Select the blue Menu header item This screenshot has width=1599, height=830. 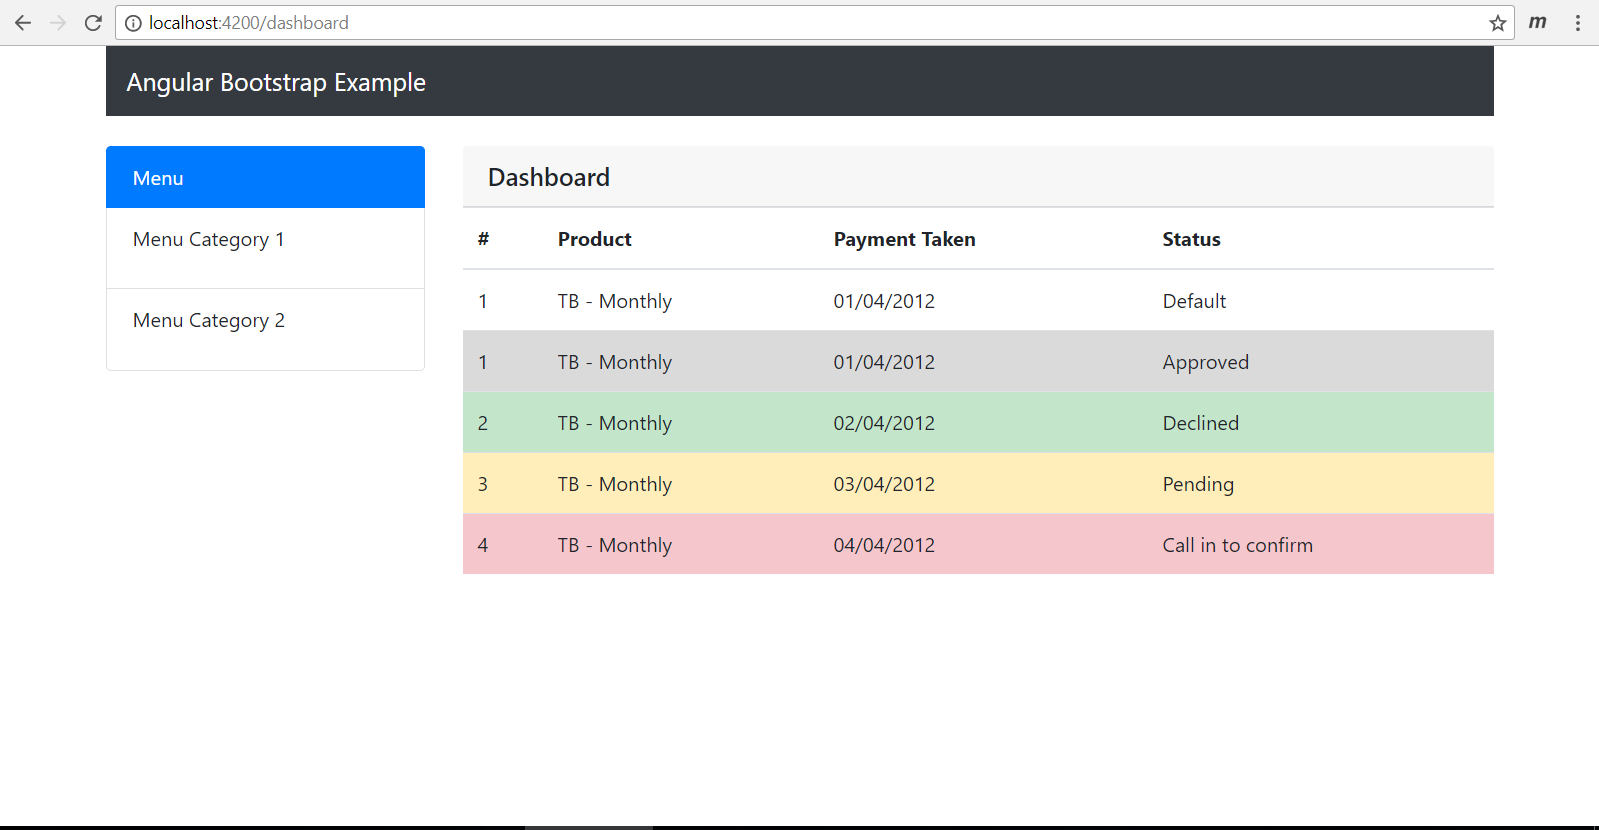tap(265, 178)
